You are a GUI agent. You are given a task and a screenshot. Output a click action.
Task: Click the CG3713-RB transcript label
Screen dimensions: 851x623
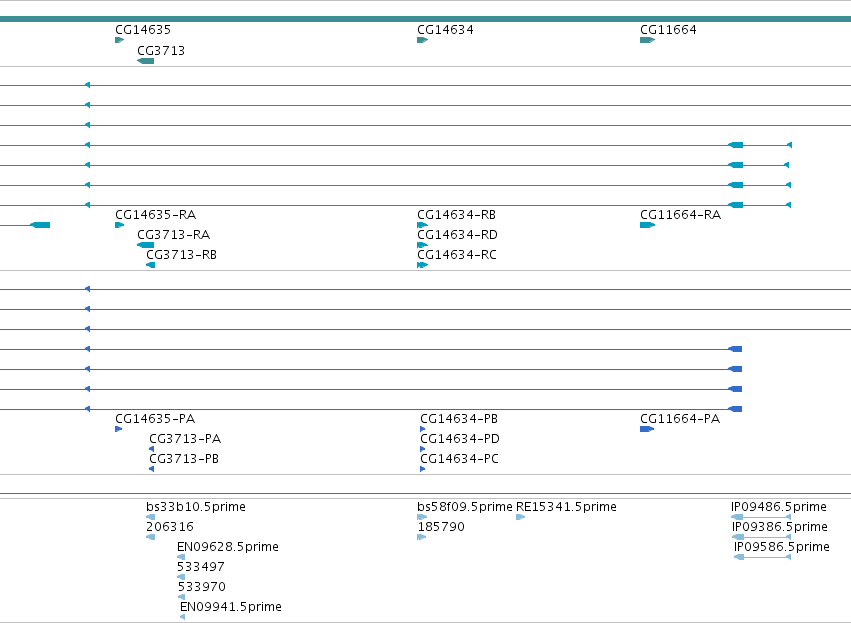click(x=181, y=255)
